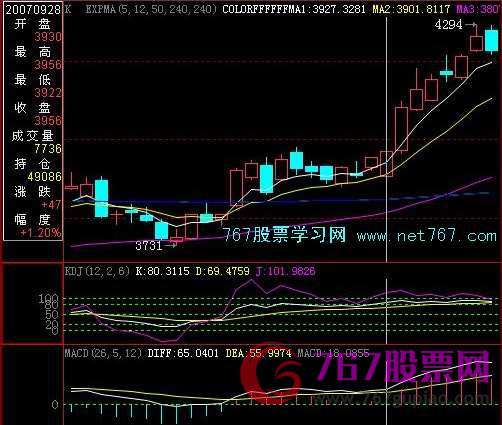Viewport: 502px width, 425px height.
Task: Click the 20070928 date header
Action: pyautogui.click(x=33, y=9)
